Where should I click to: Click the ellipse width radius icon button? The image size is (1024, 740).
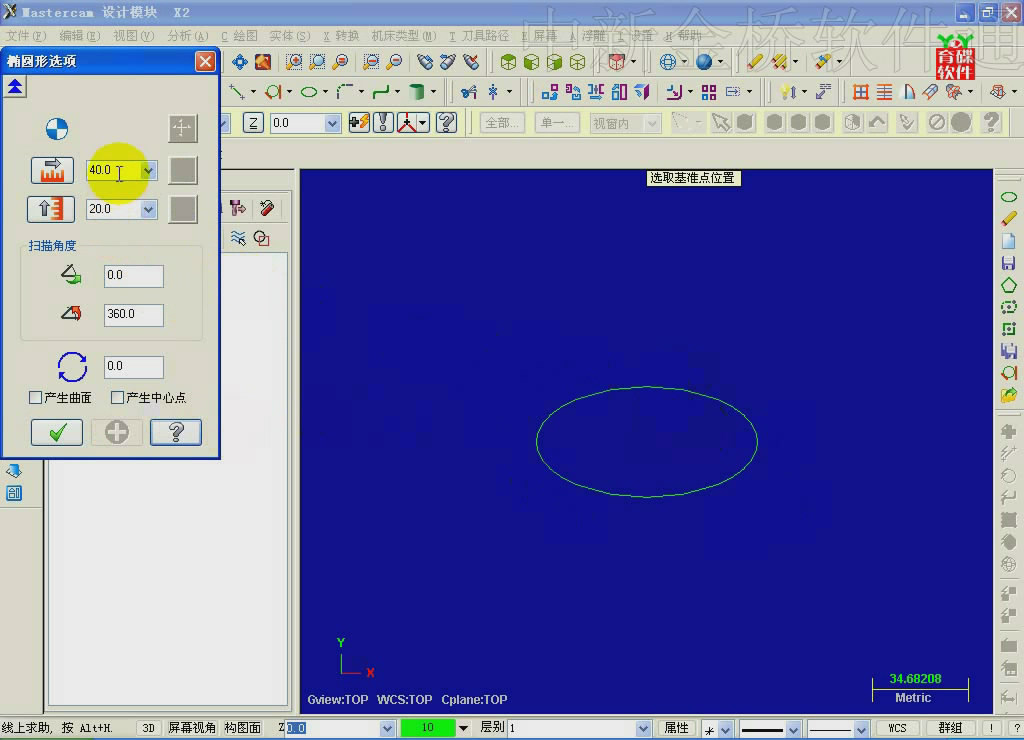52,170
